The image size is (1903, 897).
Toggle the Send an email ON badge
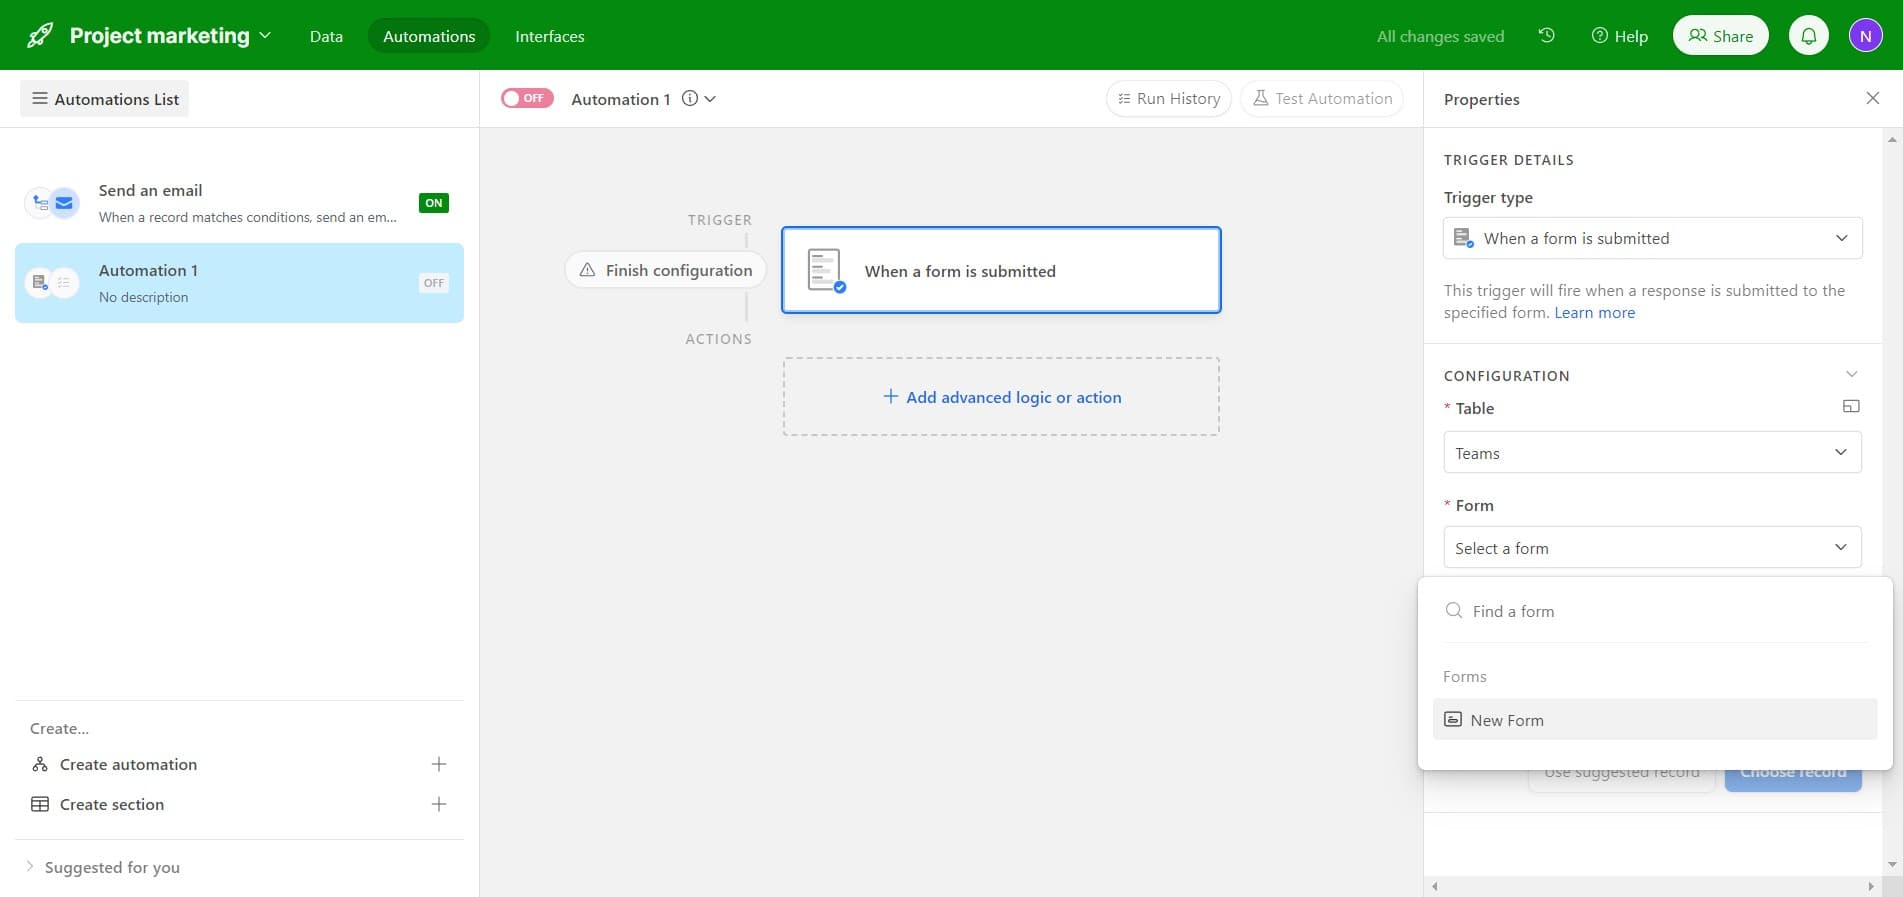point(433,203)
